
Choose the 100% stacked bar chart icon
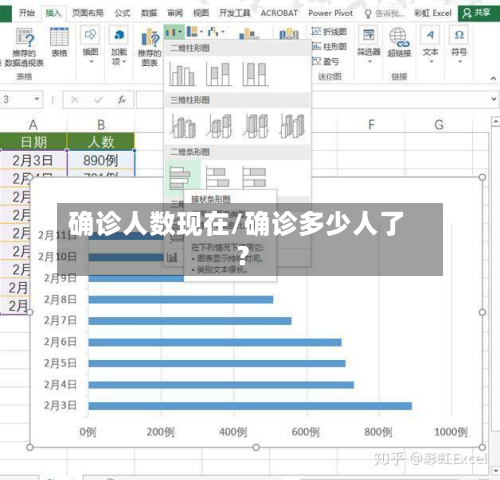tap(254, 178)
